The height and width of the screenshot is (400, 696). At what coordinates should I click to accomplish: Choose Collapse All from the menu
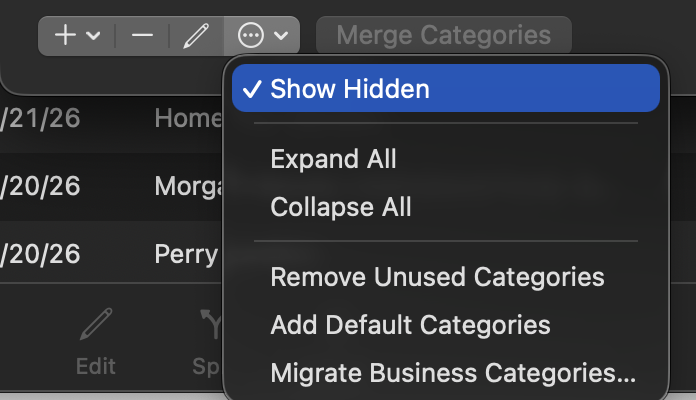[340, 207]
